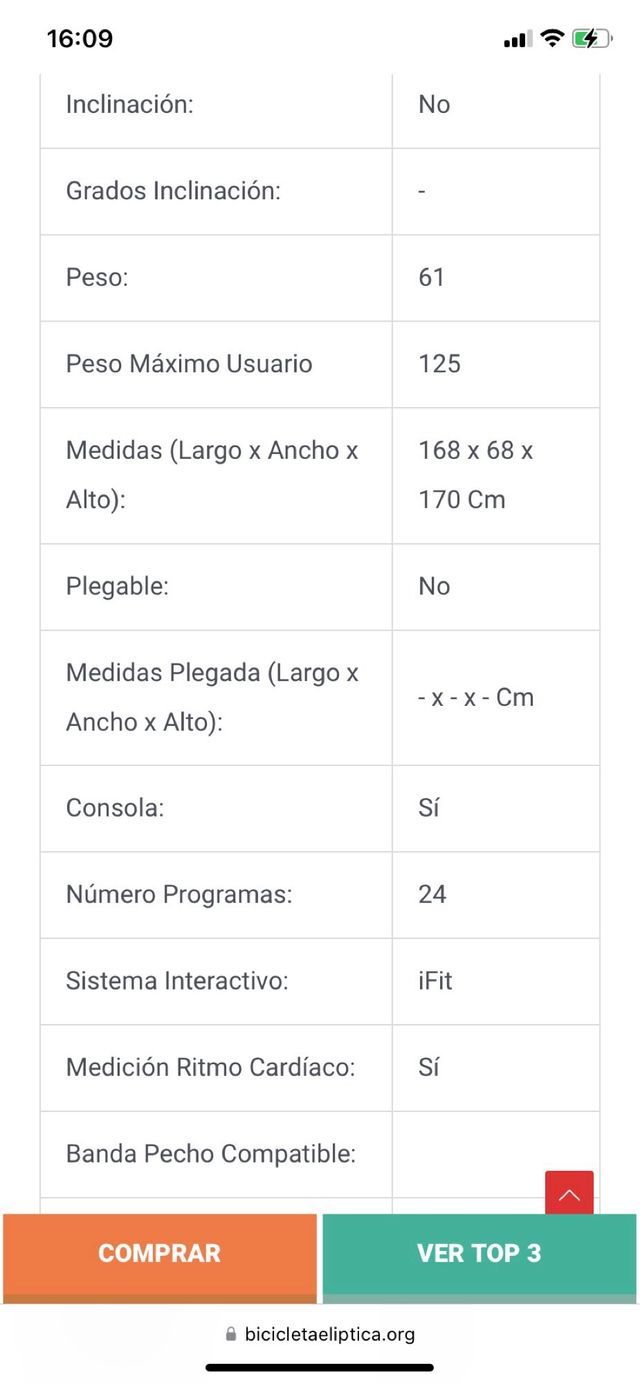This screenshot has height=1384, width=640.
Task: Tap the Banda Pecho Compatible row
Action: coord(320,1154)
